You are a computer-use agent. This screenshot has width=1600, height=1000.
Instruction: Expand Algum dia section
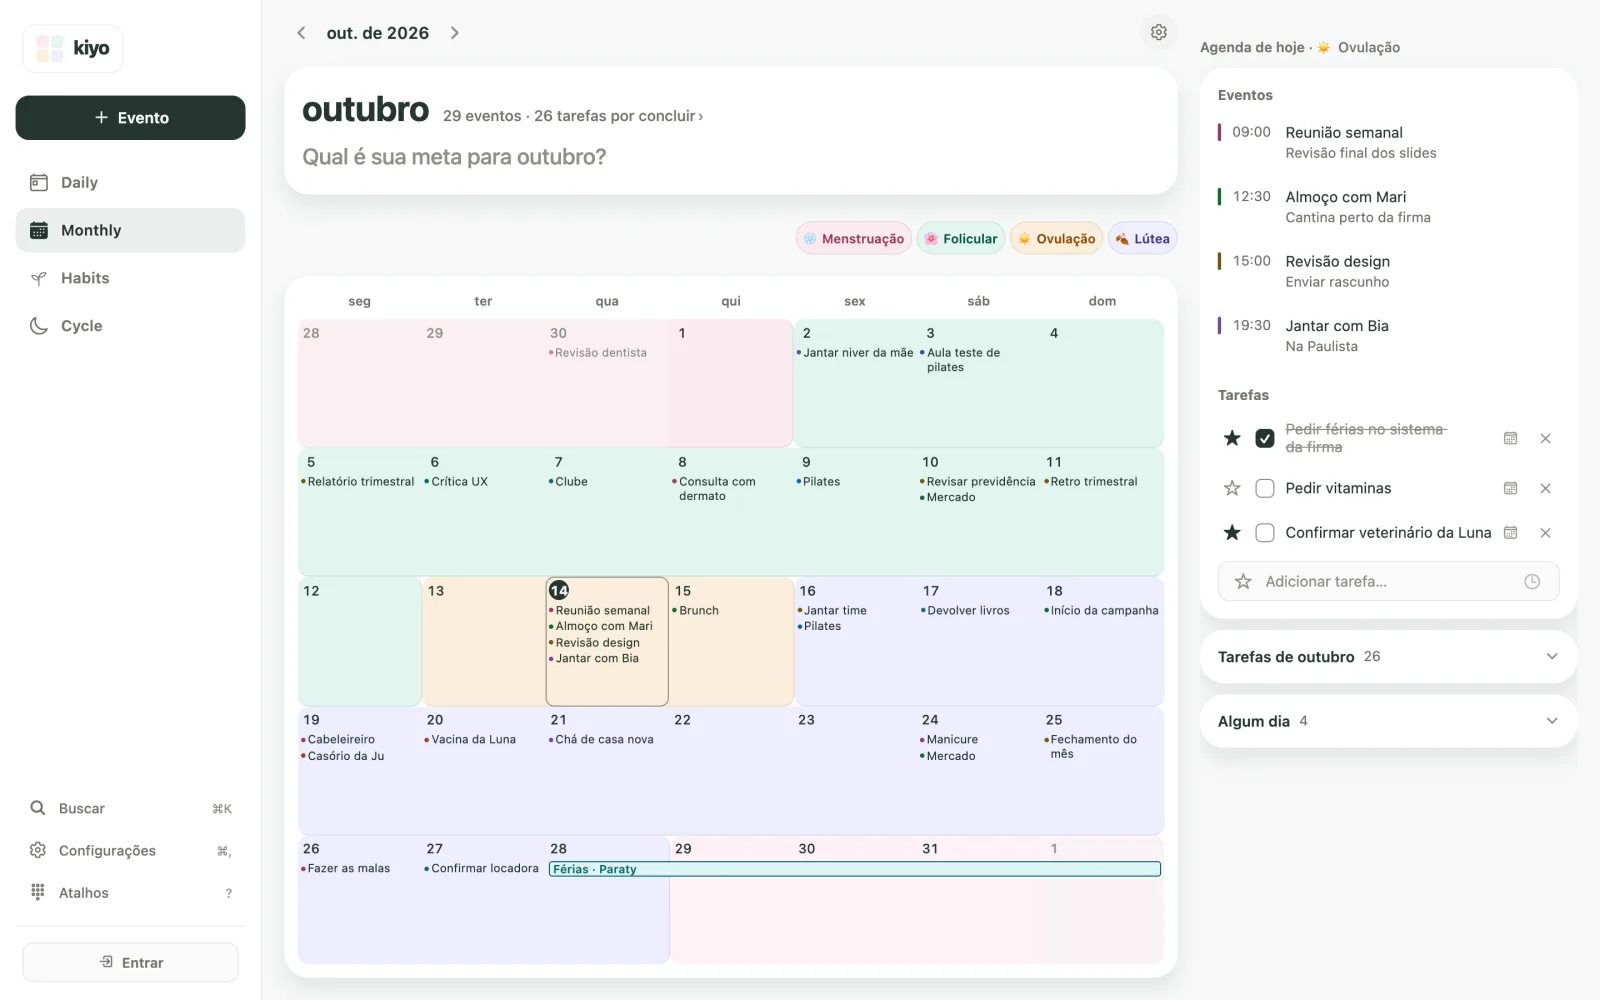[x=1388, y=721]
